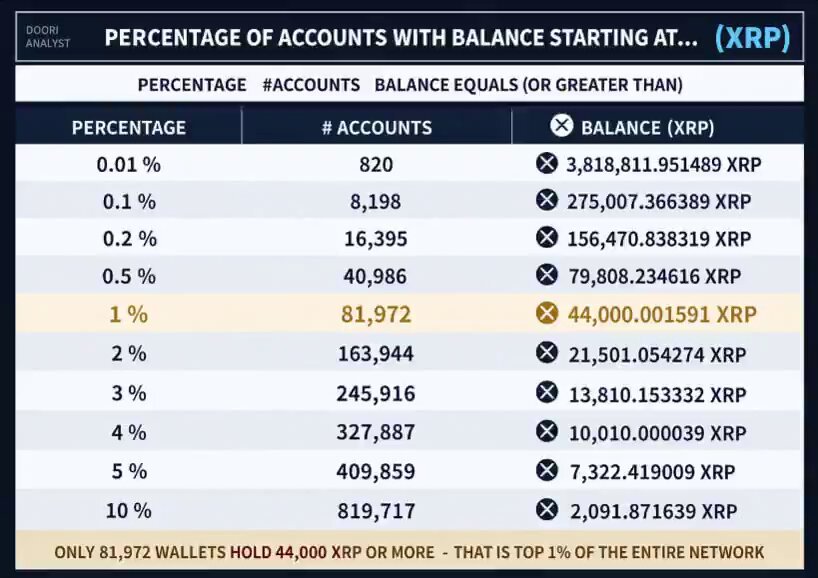Select the 44,000.001591 XRP balance value
The width and height of the screenshot is (818, 578).
(x=662, y=314)
